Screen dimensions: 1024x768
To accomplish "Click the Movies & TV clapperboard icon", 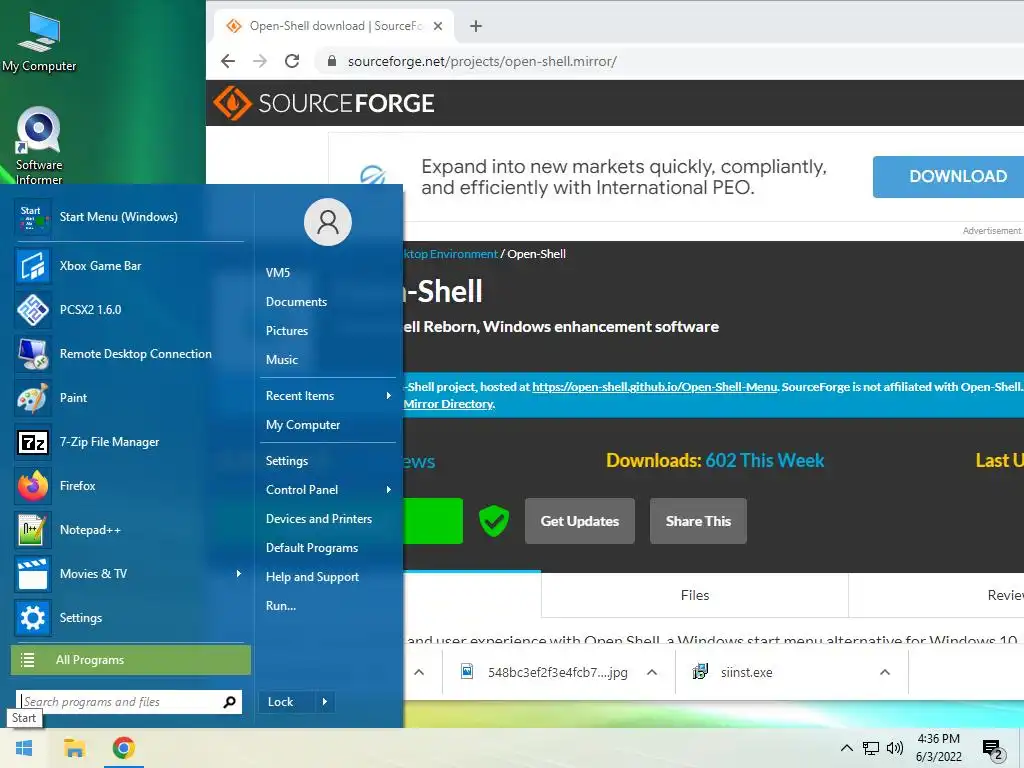I will click(x=33, y=574).
